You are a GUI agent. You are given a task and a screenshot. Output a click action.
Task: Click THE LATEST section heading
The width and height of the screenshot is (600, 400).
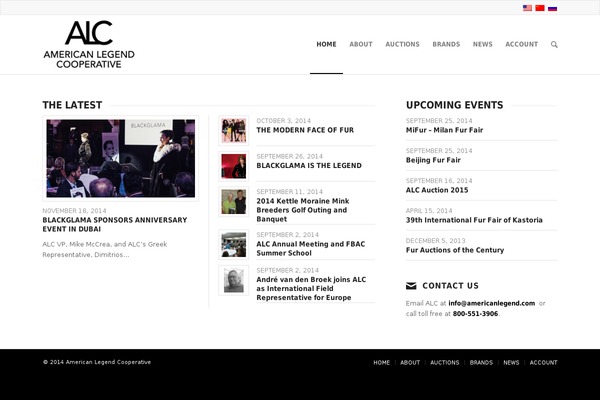pos(72,105)
